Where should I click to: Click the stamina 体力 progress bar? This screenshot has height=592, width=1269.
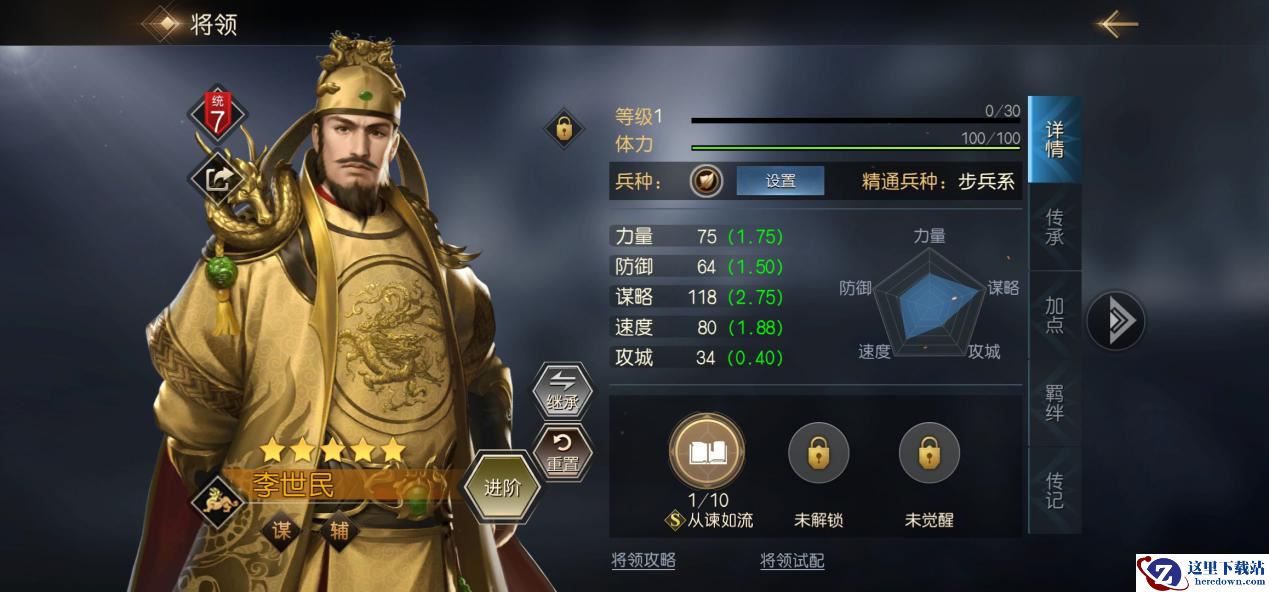click(x=855, y=148)
